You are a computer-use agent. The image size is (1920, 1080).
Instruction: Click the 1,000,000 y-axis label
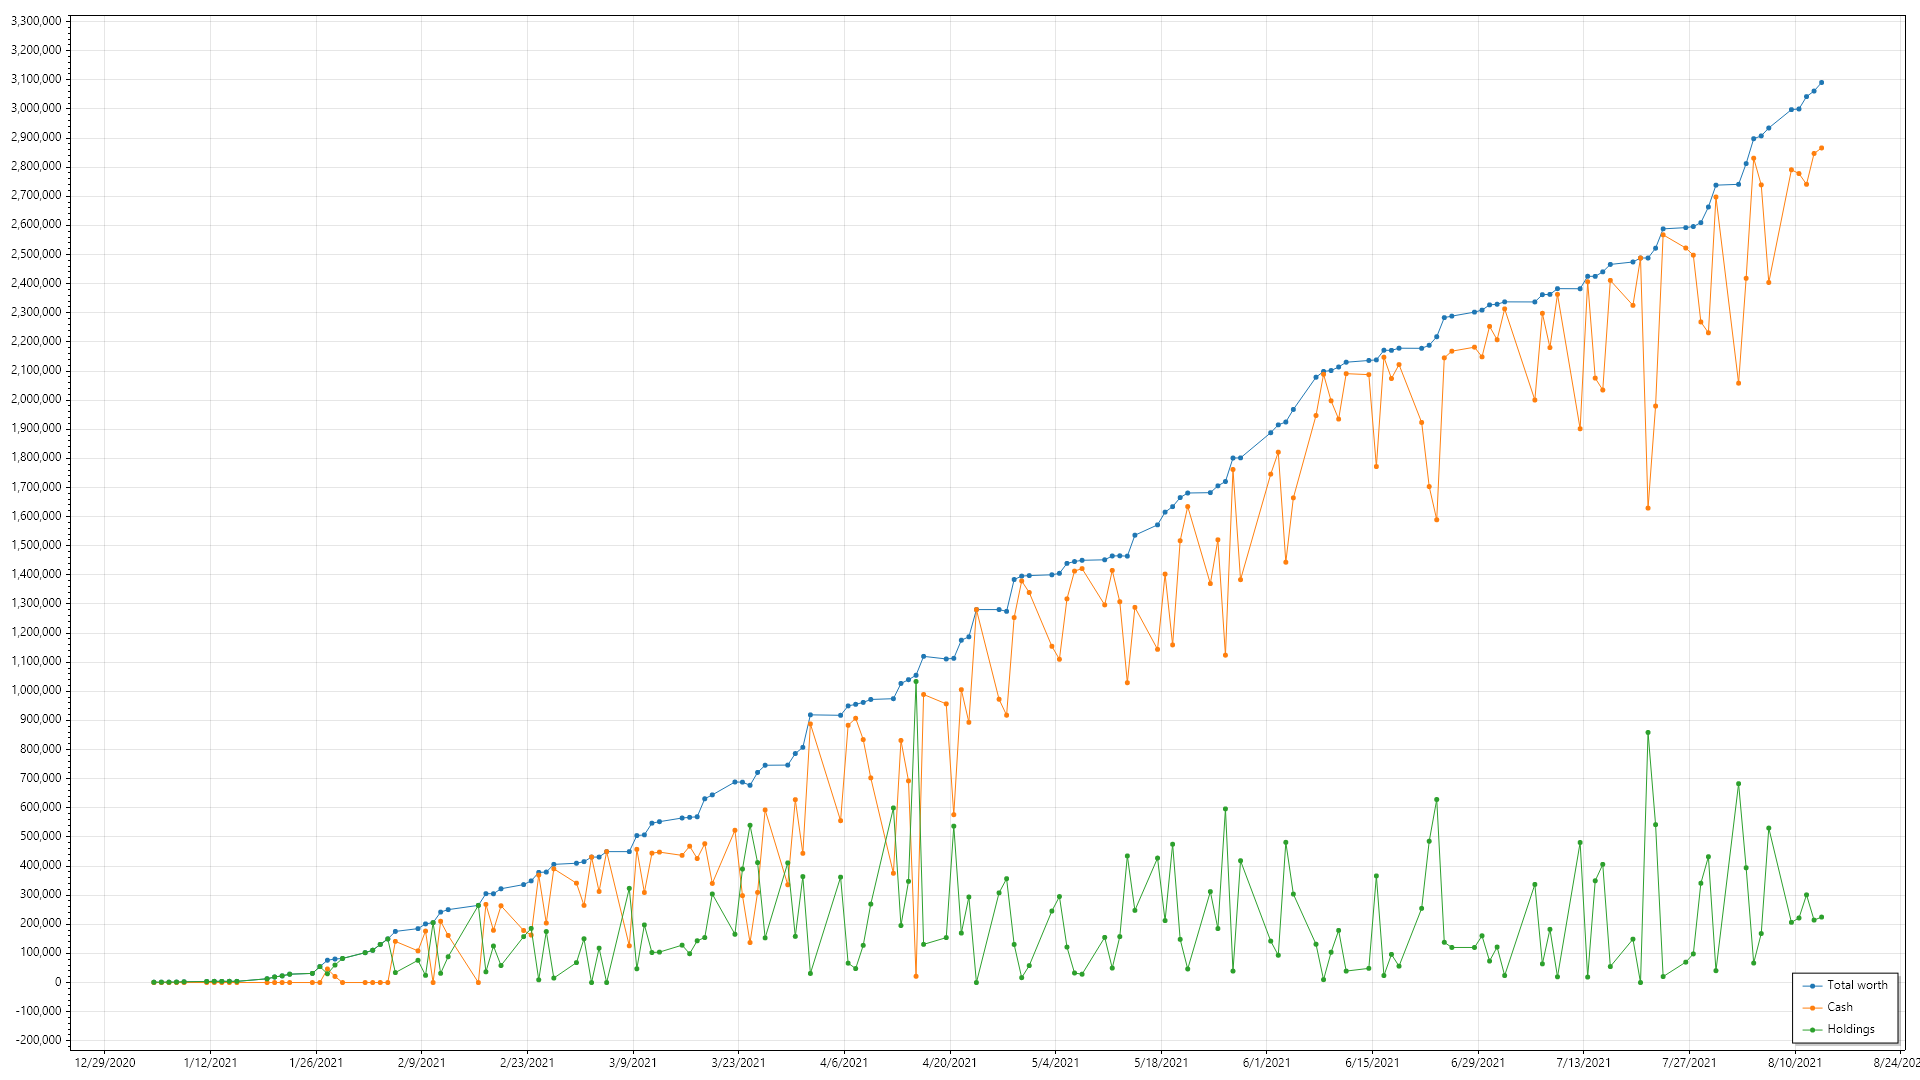tap(35, 691)
